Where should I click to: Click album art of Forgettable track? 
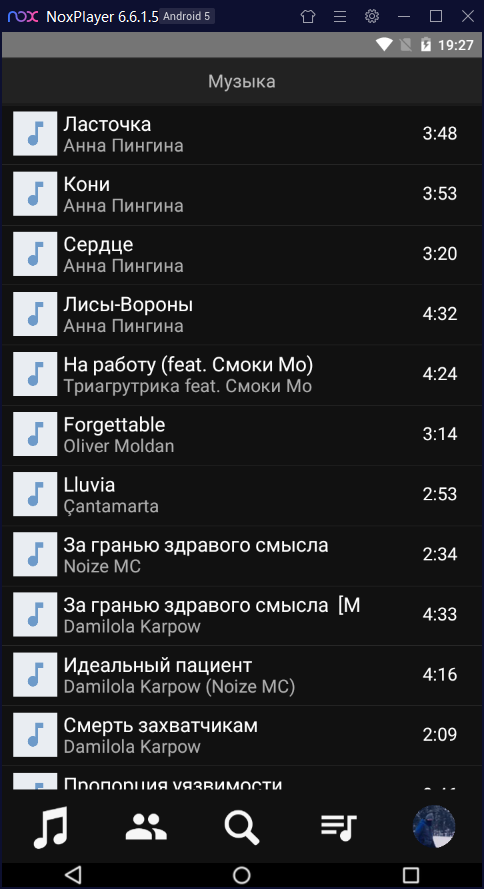click(x=35, y=435)
